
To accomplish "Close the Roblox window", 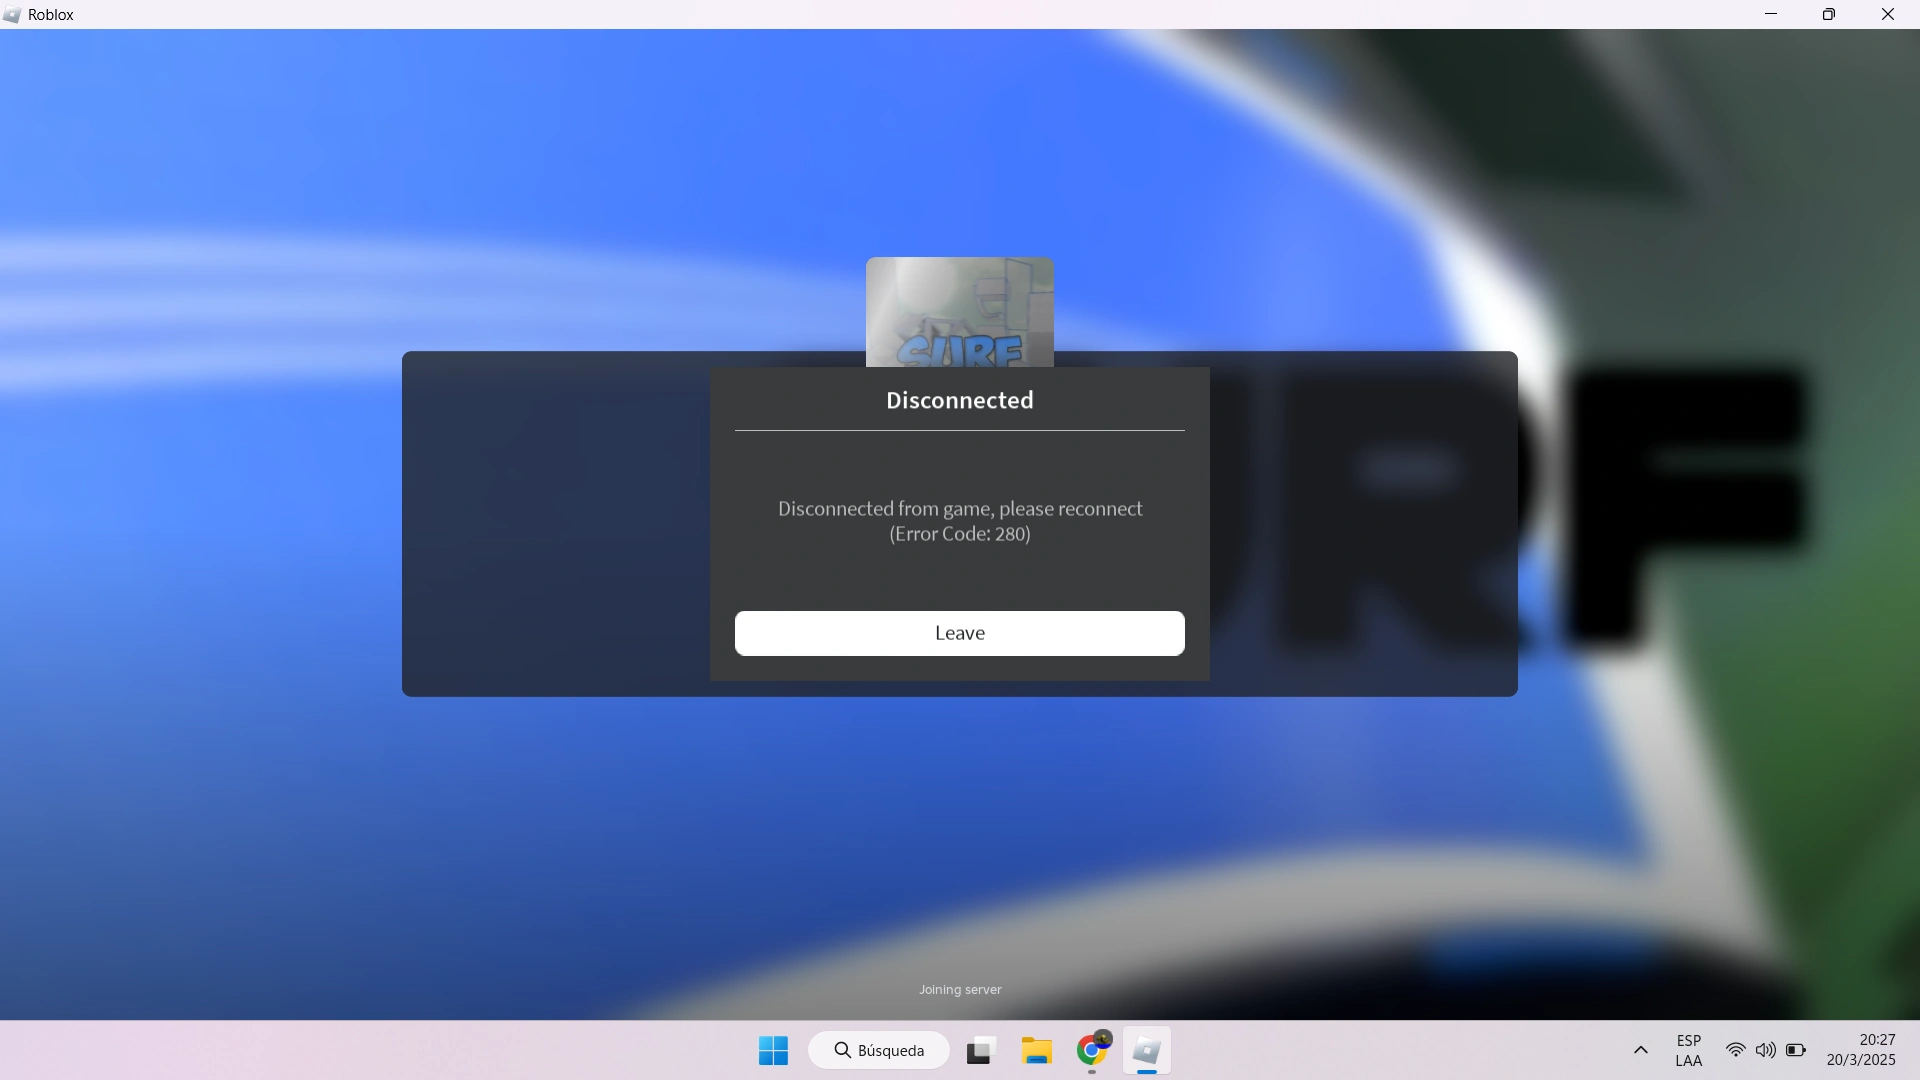I will [1888, 14].
